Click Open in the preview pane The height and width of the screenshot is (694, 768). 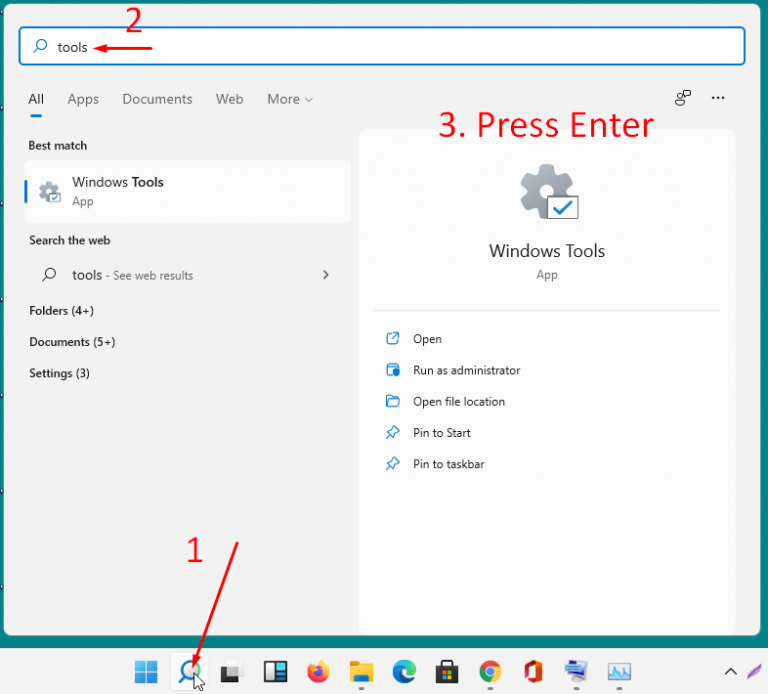pyautogui.click(x=427, y=339)
